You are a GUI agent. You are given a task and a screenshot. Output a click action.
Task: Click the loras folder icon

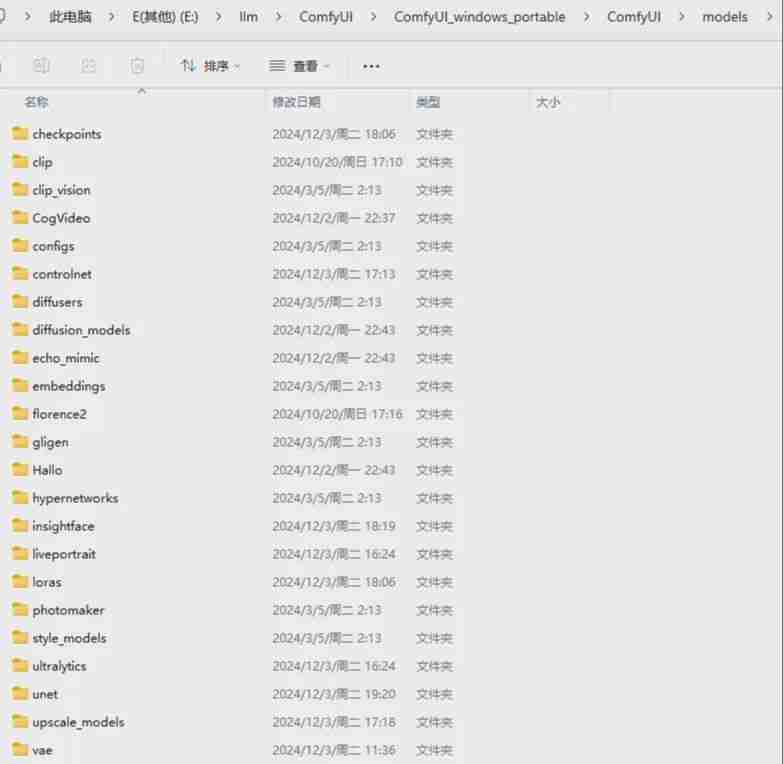(20, 581)
